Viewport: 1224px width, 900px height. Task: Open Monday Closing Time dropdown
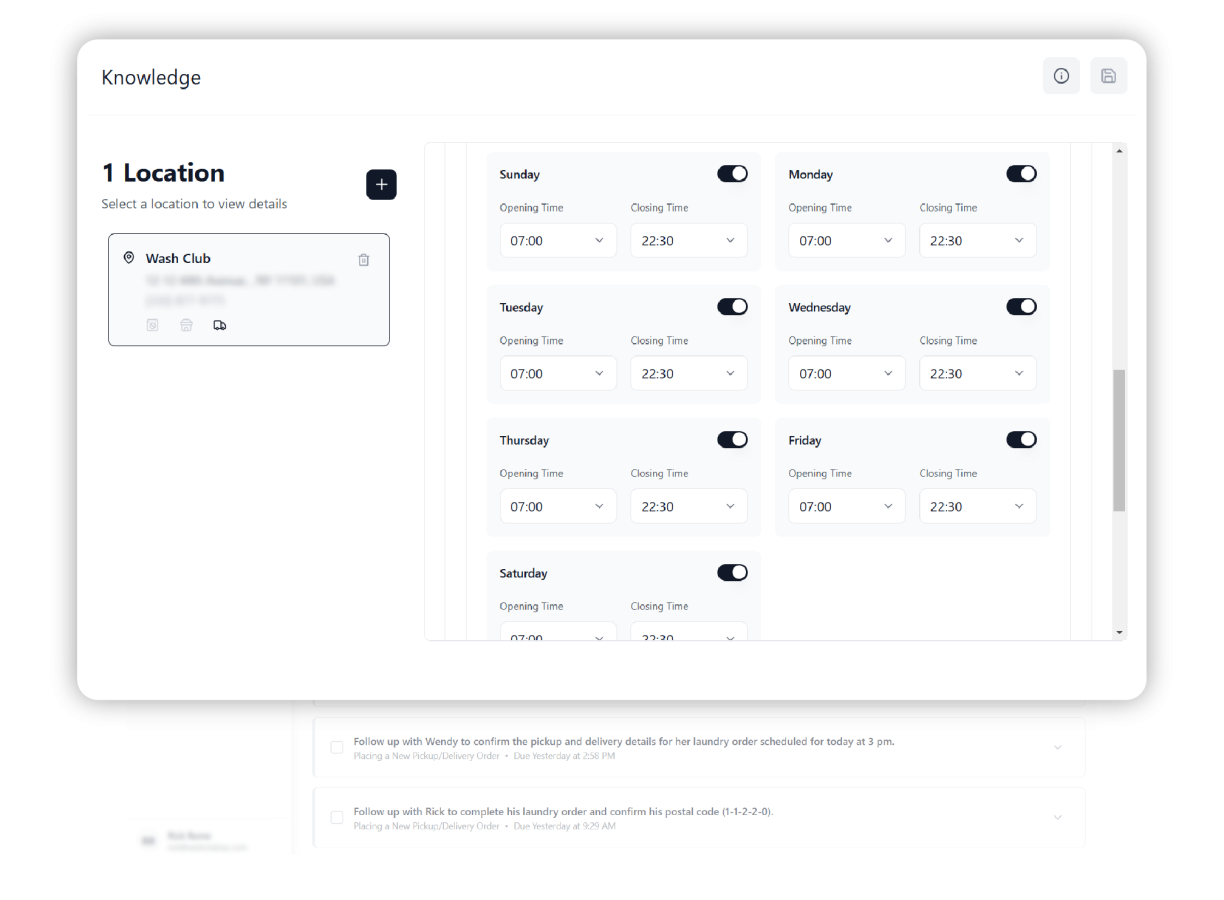[978, 241]
